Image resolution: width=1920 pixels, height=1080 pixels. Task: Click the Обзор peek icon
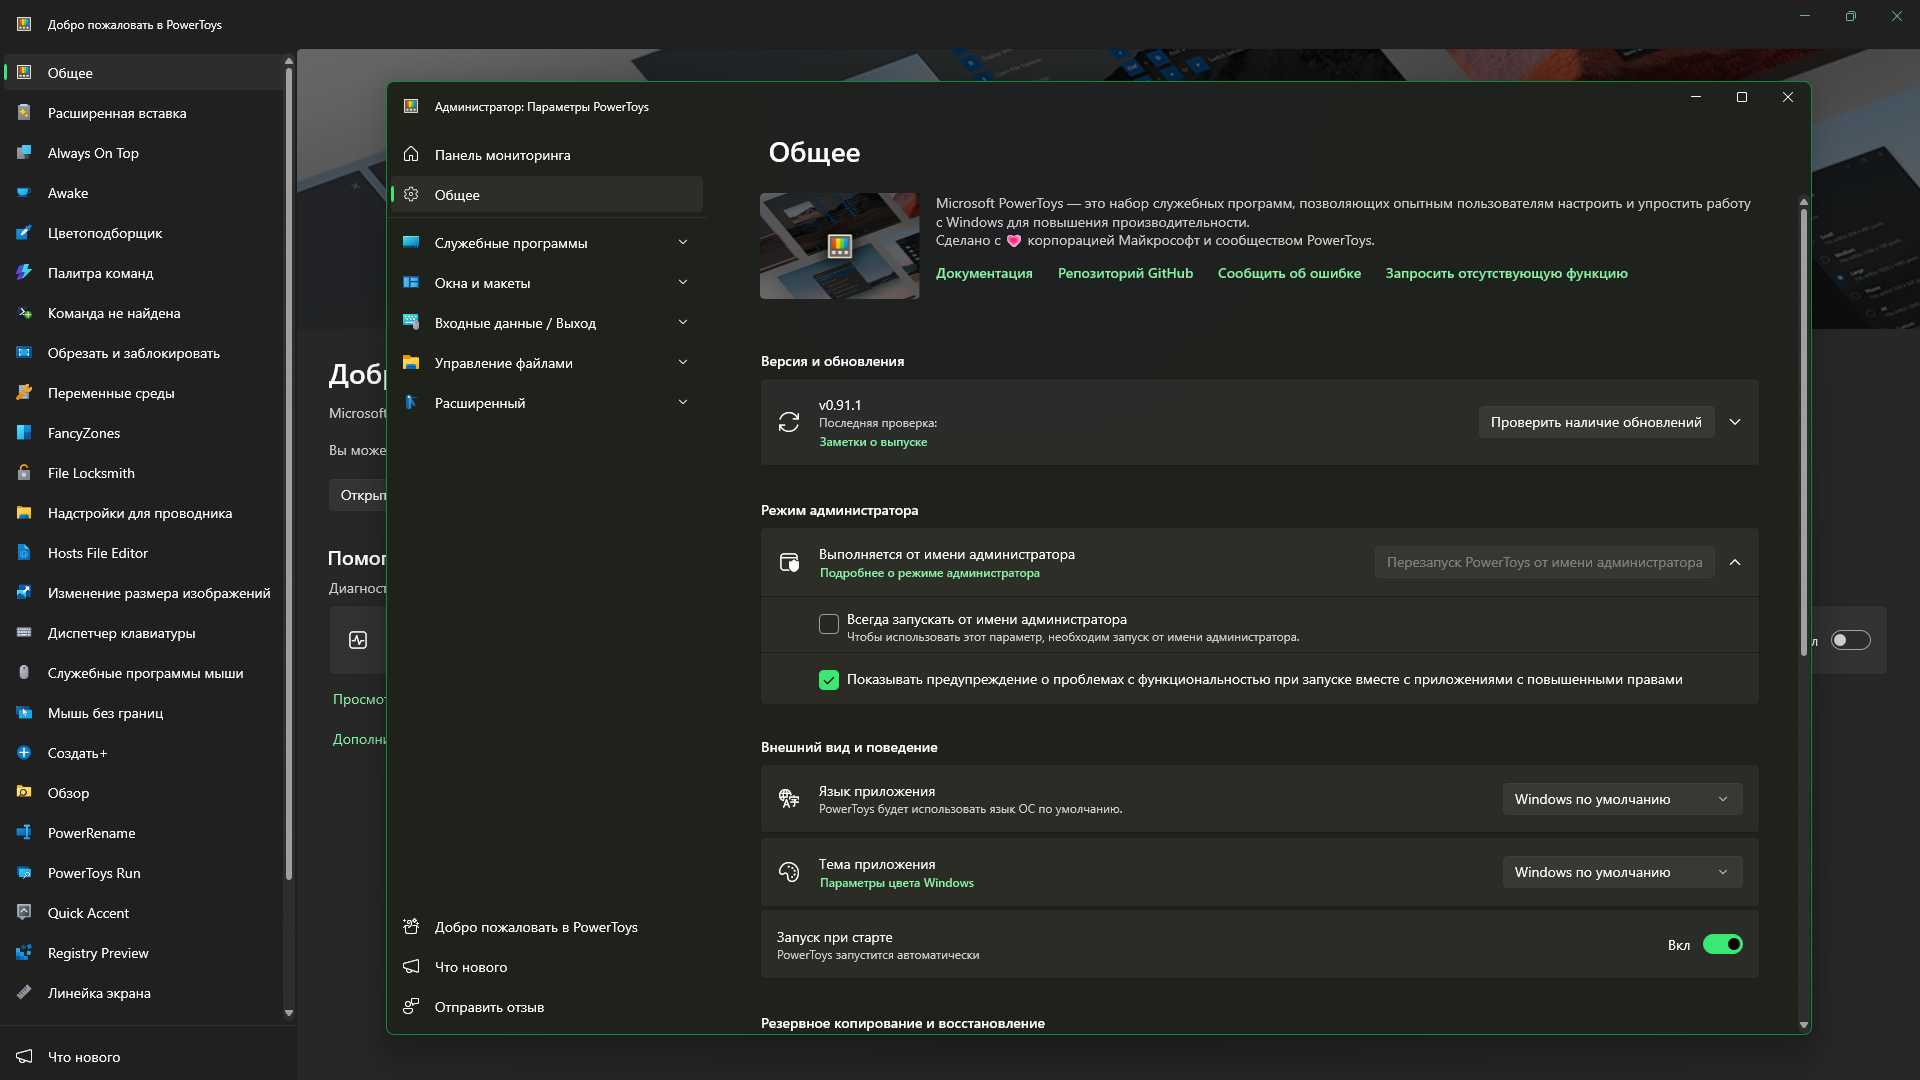24,793
